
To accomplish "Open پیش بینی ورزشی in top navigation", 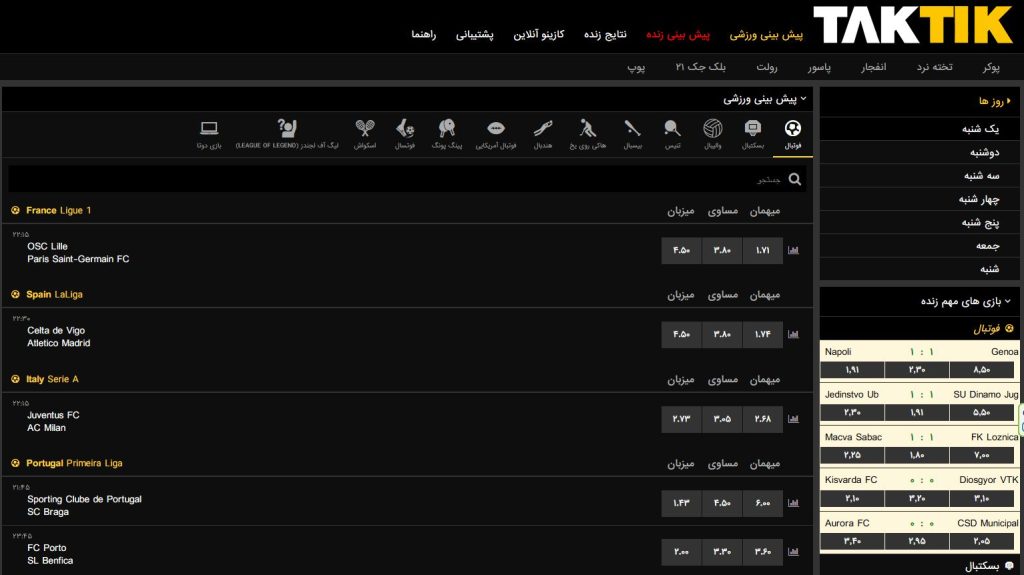I will (766, 35).
